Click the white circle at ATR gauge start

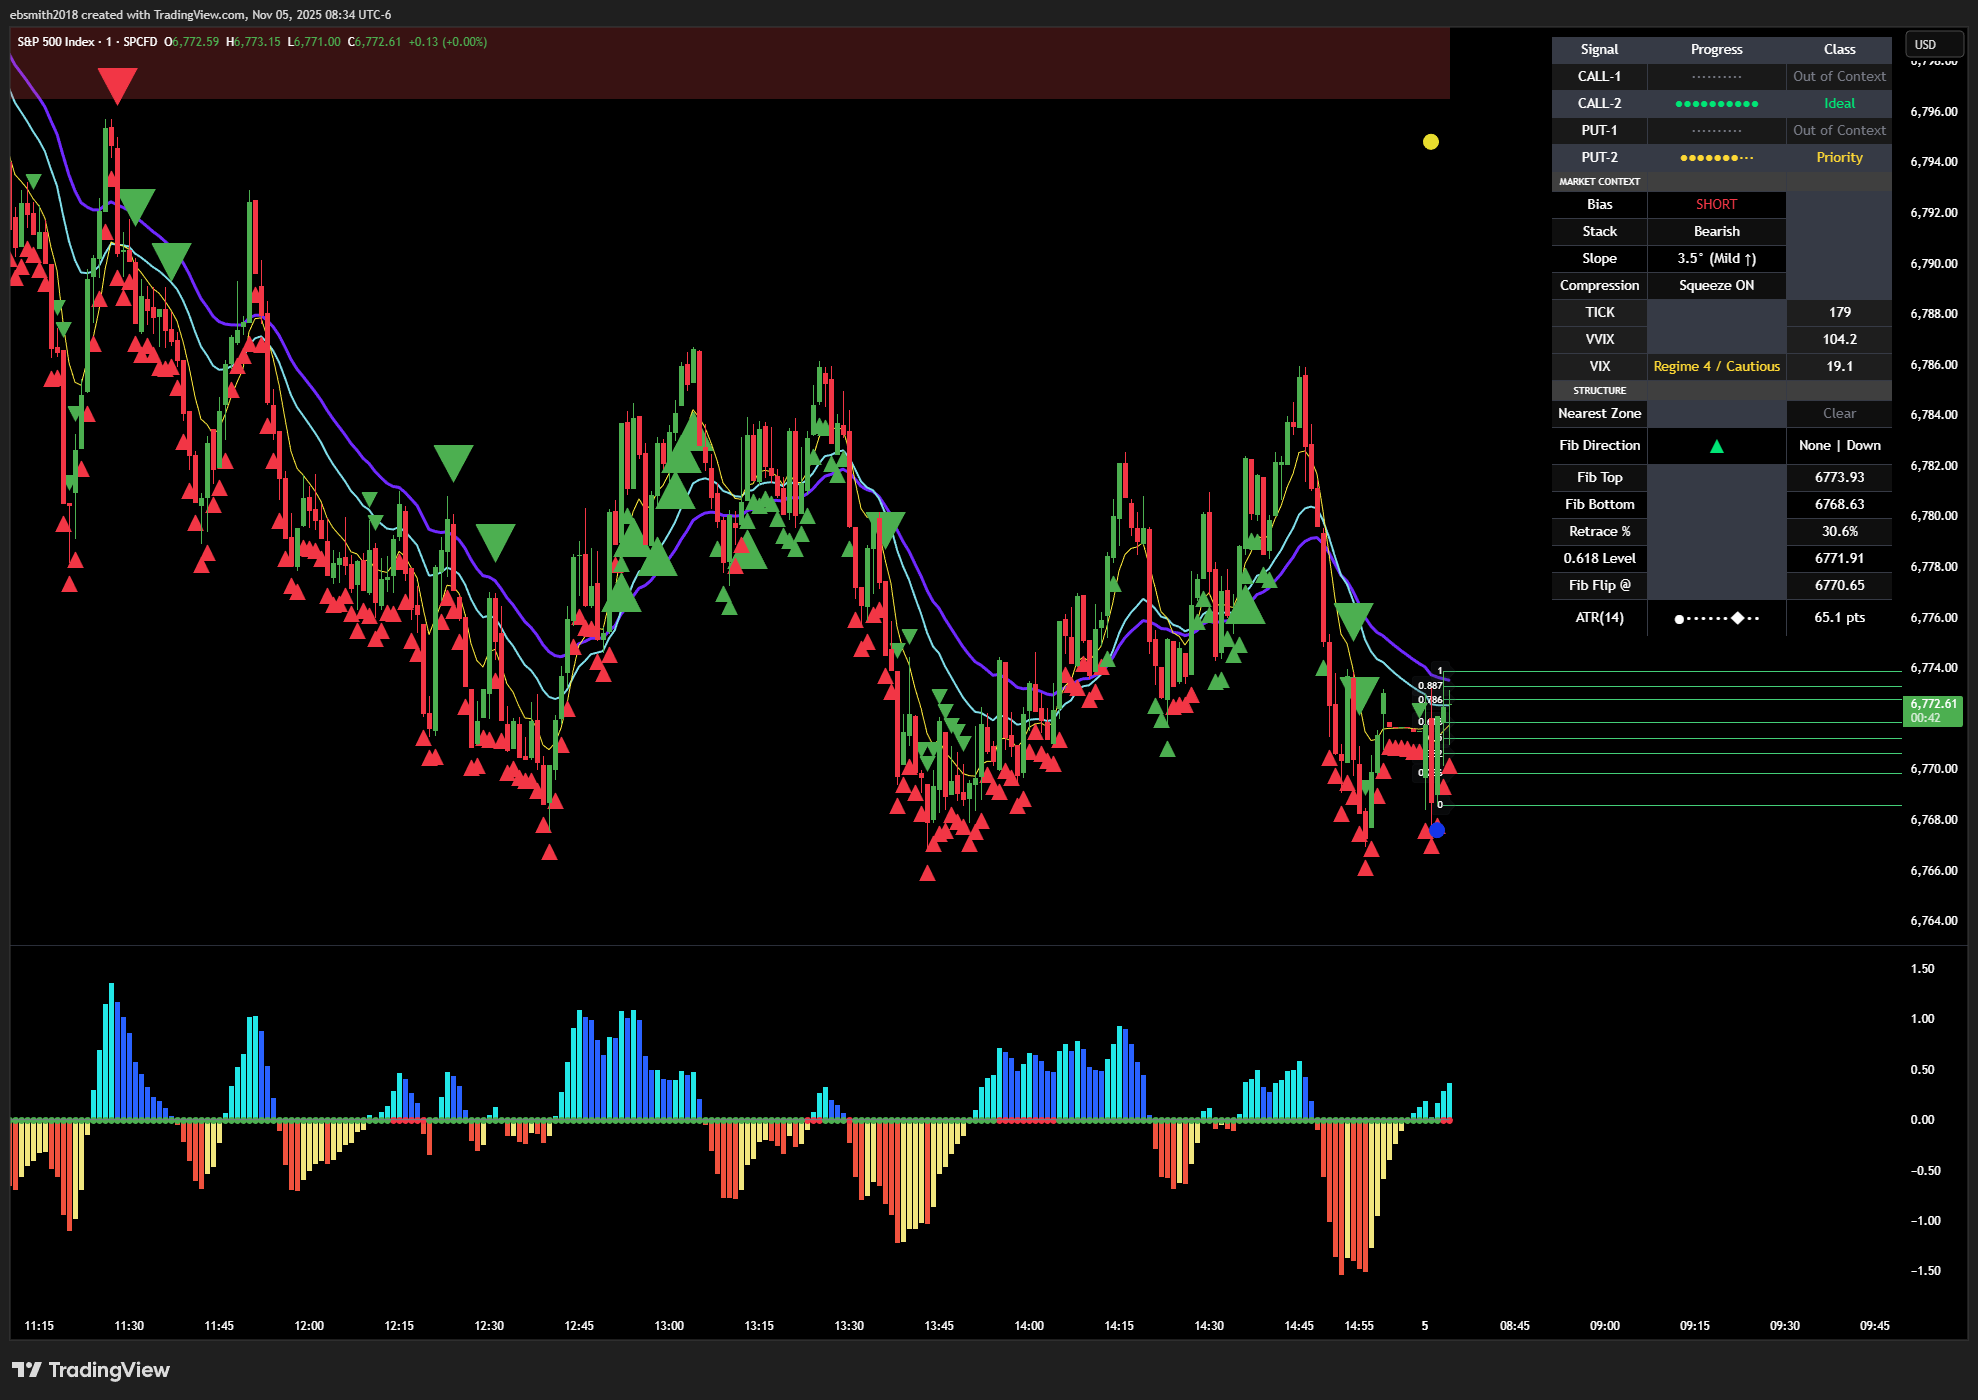click(x=1679, y=618)
